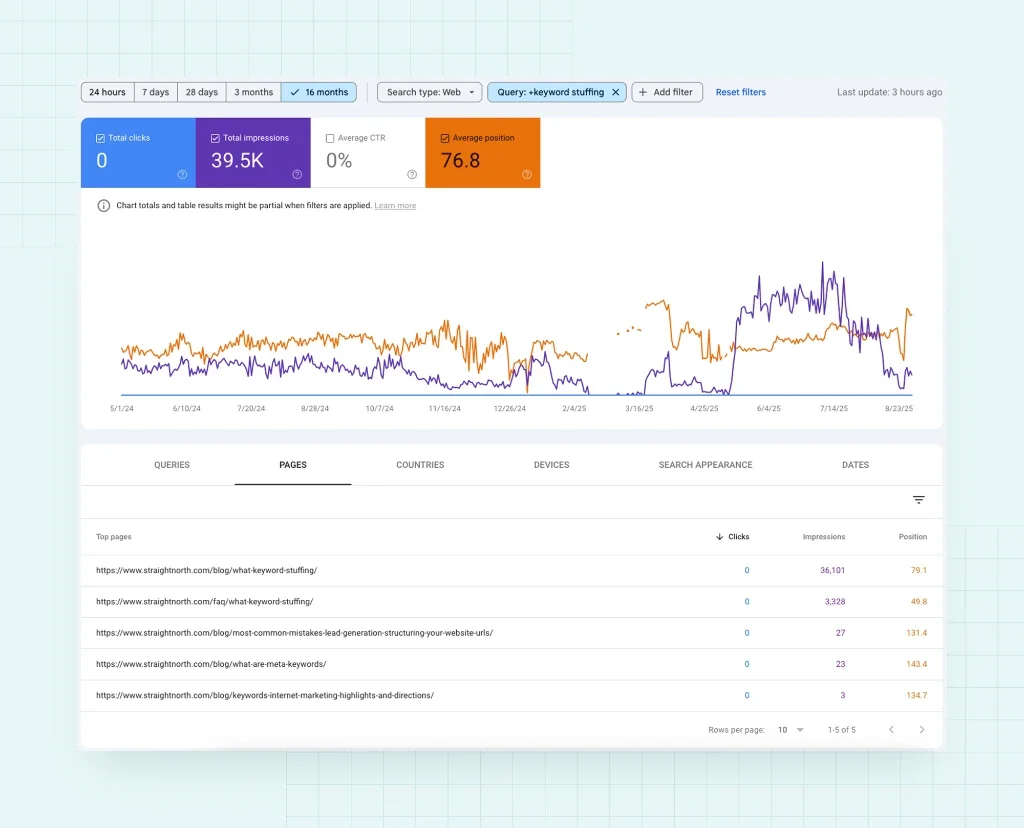Enable the Average CTR checkbox
This screenshot has height=828, width=1024.
click(330, 138)
